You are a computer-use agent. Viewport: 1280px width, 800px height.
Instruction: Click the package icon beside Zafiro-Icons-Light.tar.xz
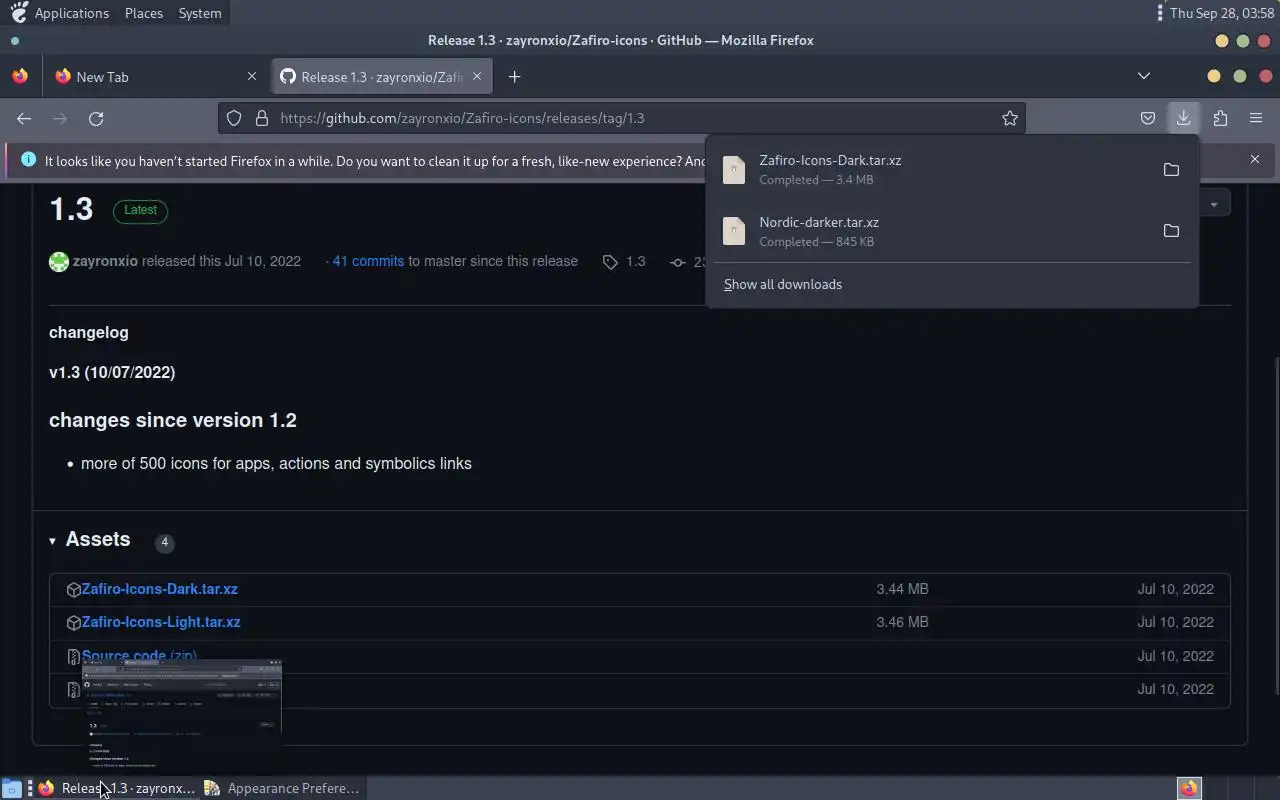(x=73, y=623)
